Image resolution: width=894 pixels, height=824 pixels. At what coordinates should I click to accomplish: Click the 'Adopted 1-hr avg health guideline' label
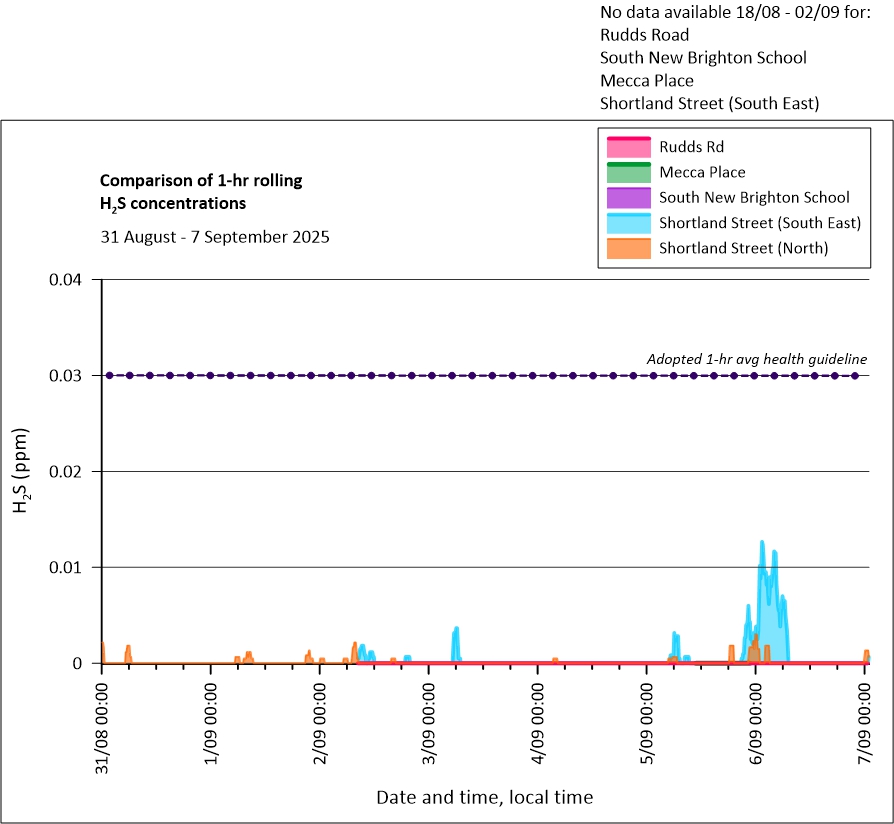pyautogui.click(x=756, y=359)
